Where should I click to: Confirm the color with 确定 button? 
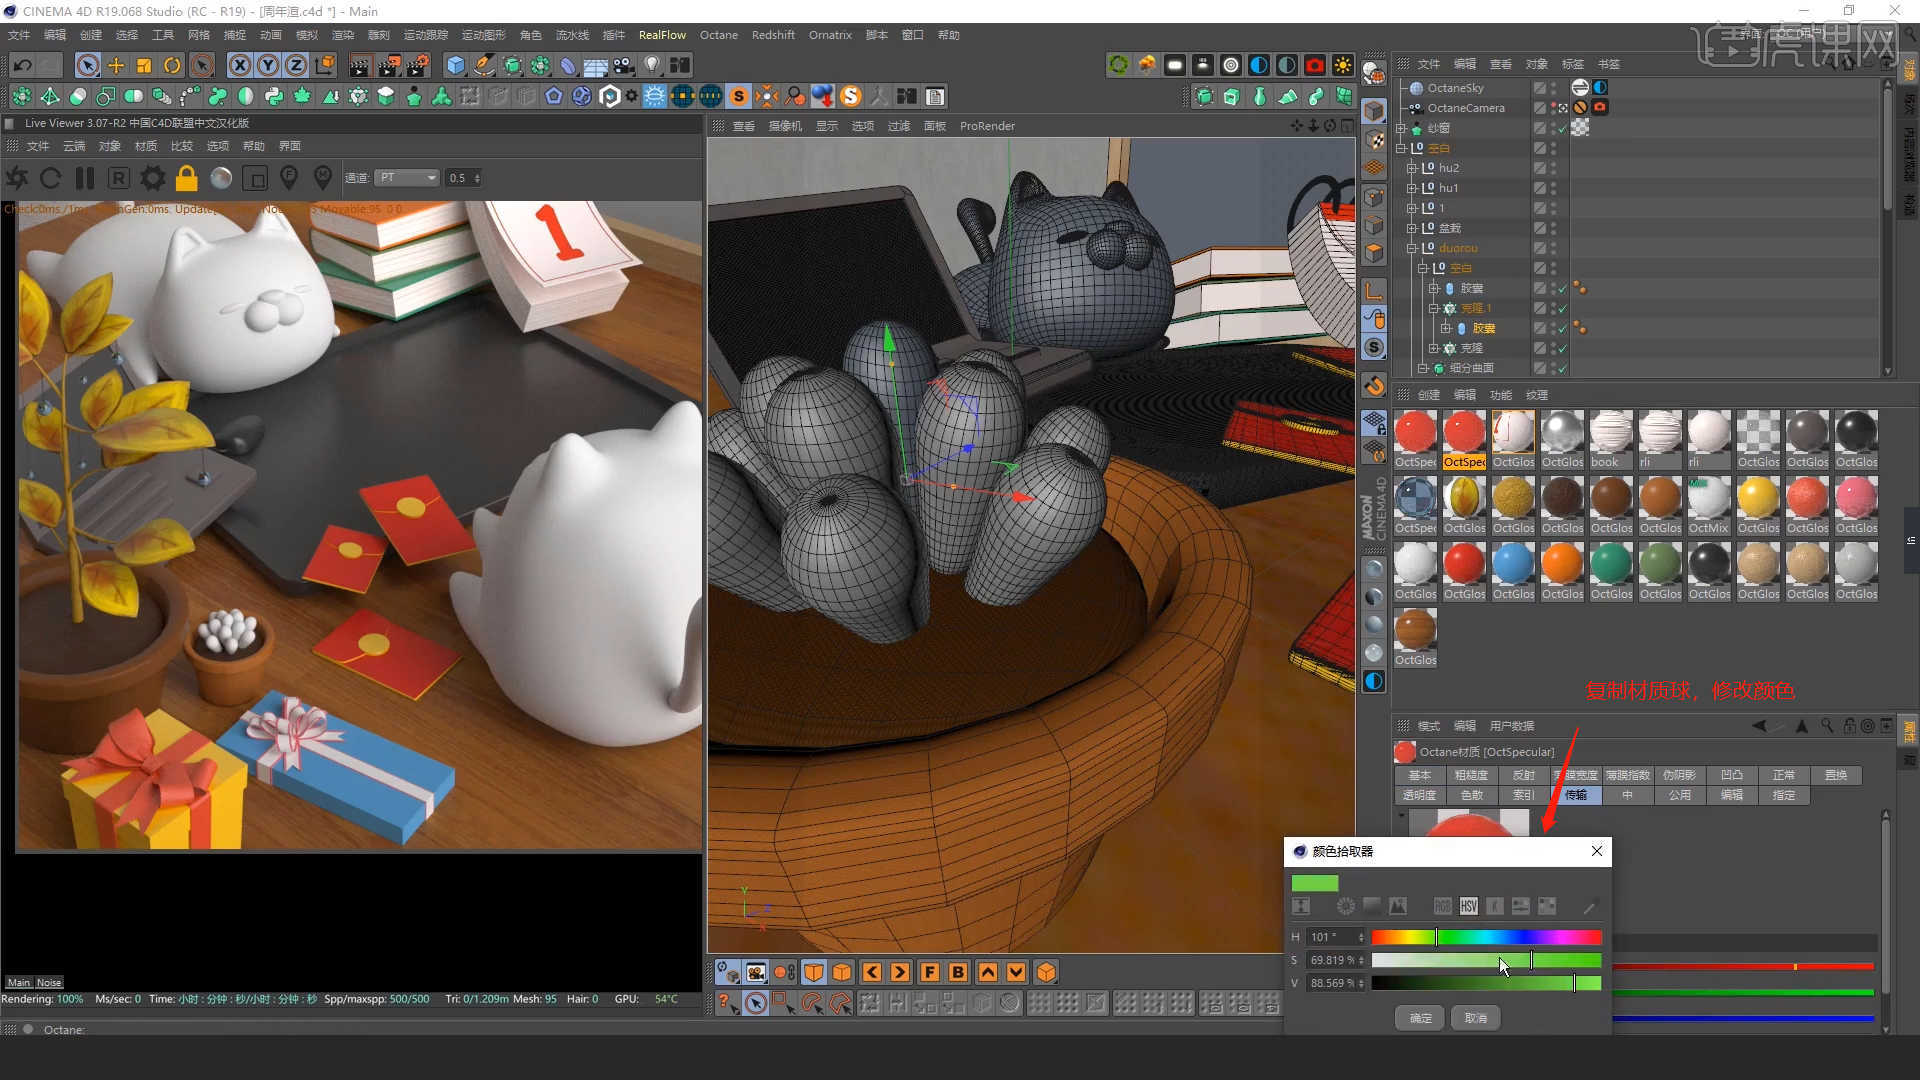(1420, 1018)
